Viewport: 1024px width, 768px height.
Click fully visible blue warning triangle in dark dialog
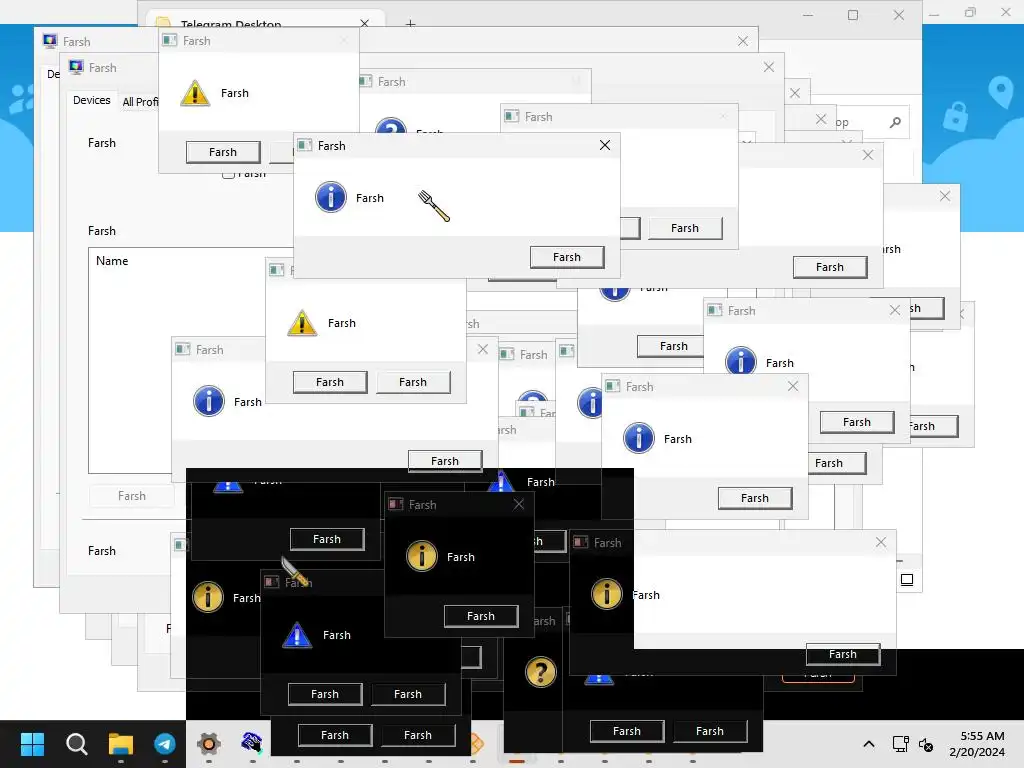point(296,635)
